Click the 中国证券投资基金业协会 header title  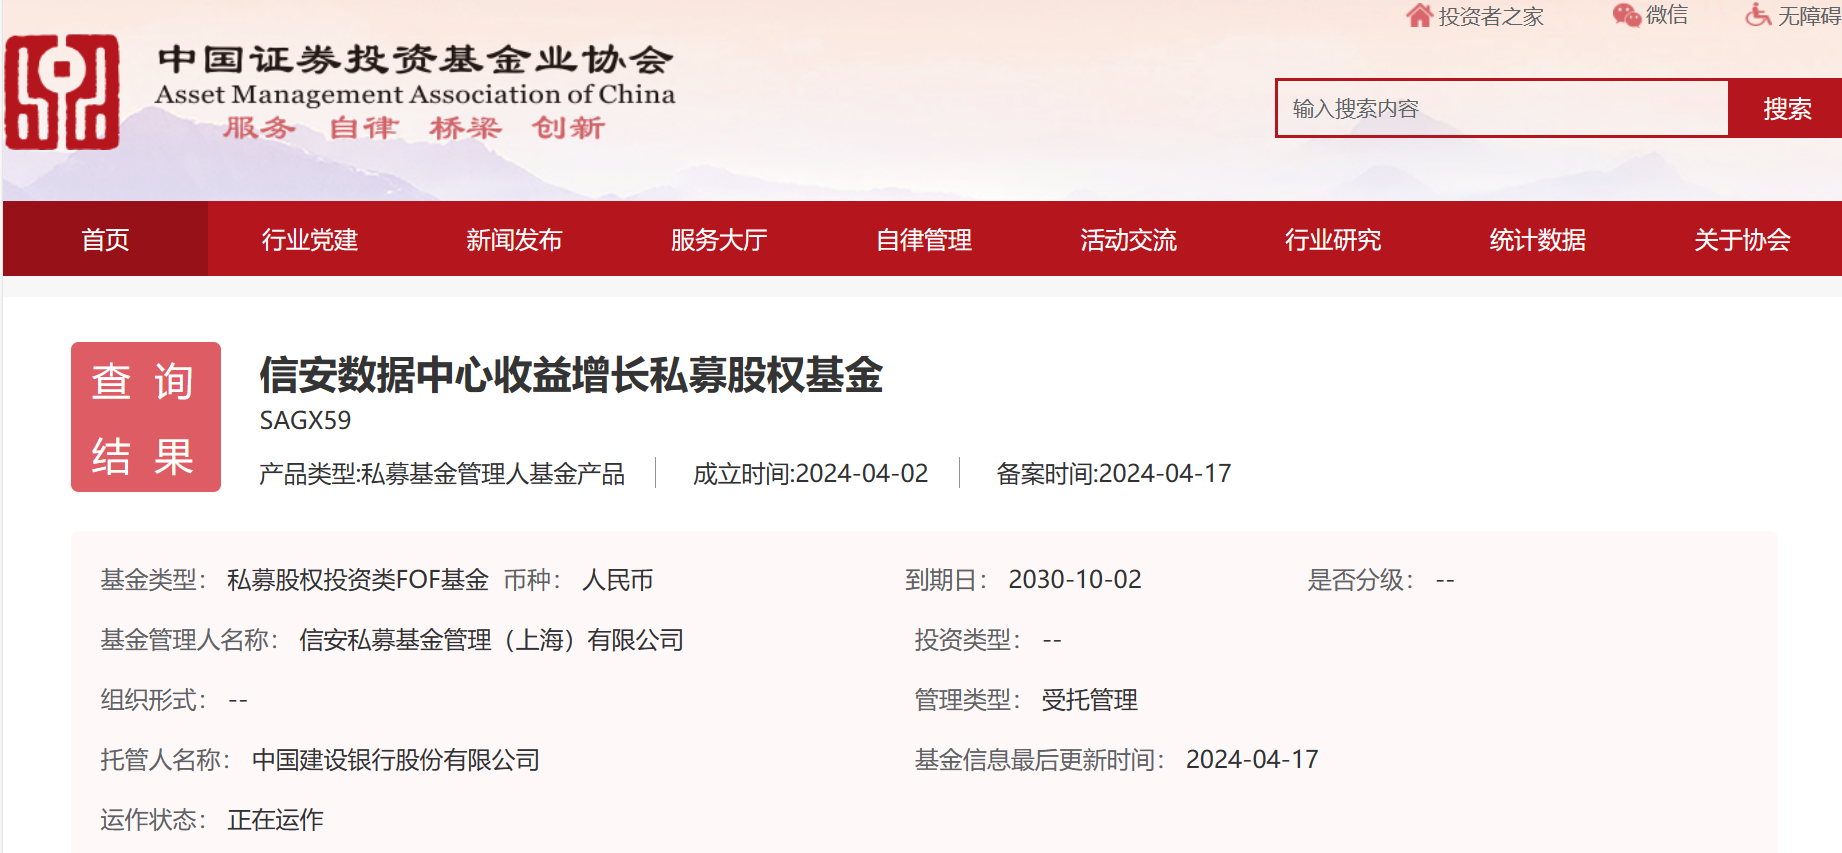[x=415, y=59]
